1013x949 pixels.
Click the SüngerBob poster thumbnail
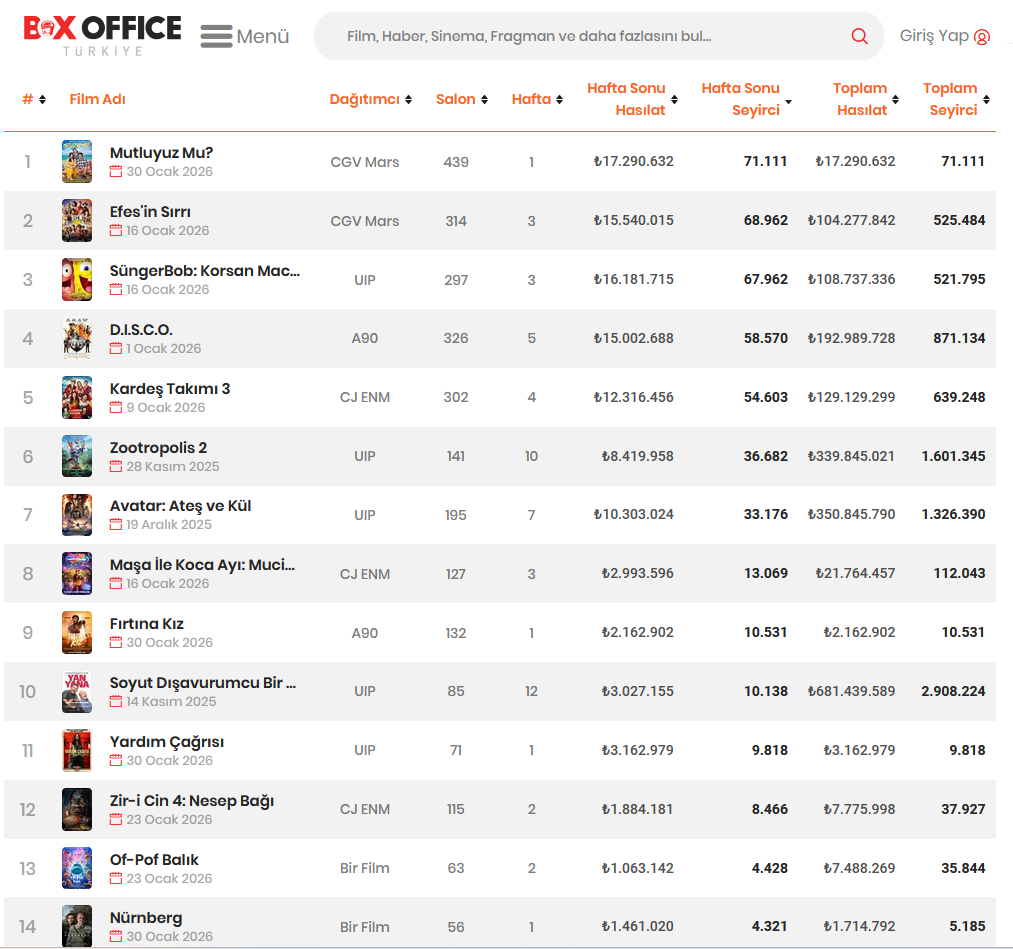pyautogui.click(x=77, y=280)
